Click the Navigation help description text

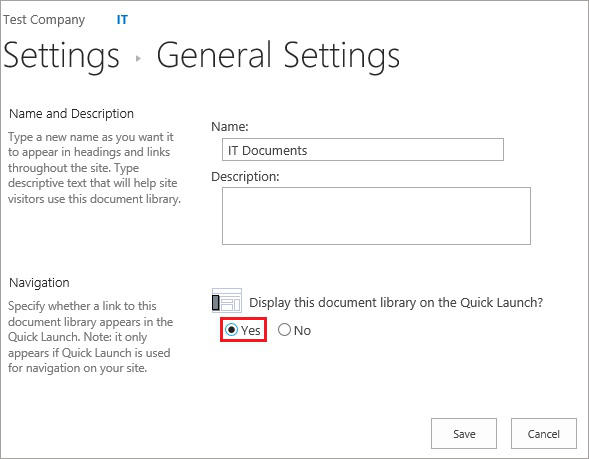(x=90, y=337)
